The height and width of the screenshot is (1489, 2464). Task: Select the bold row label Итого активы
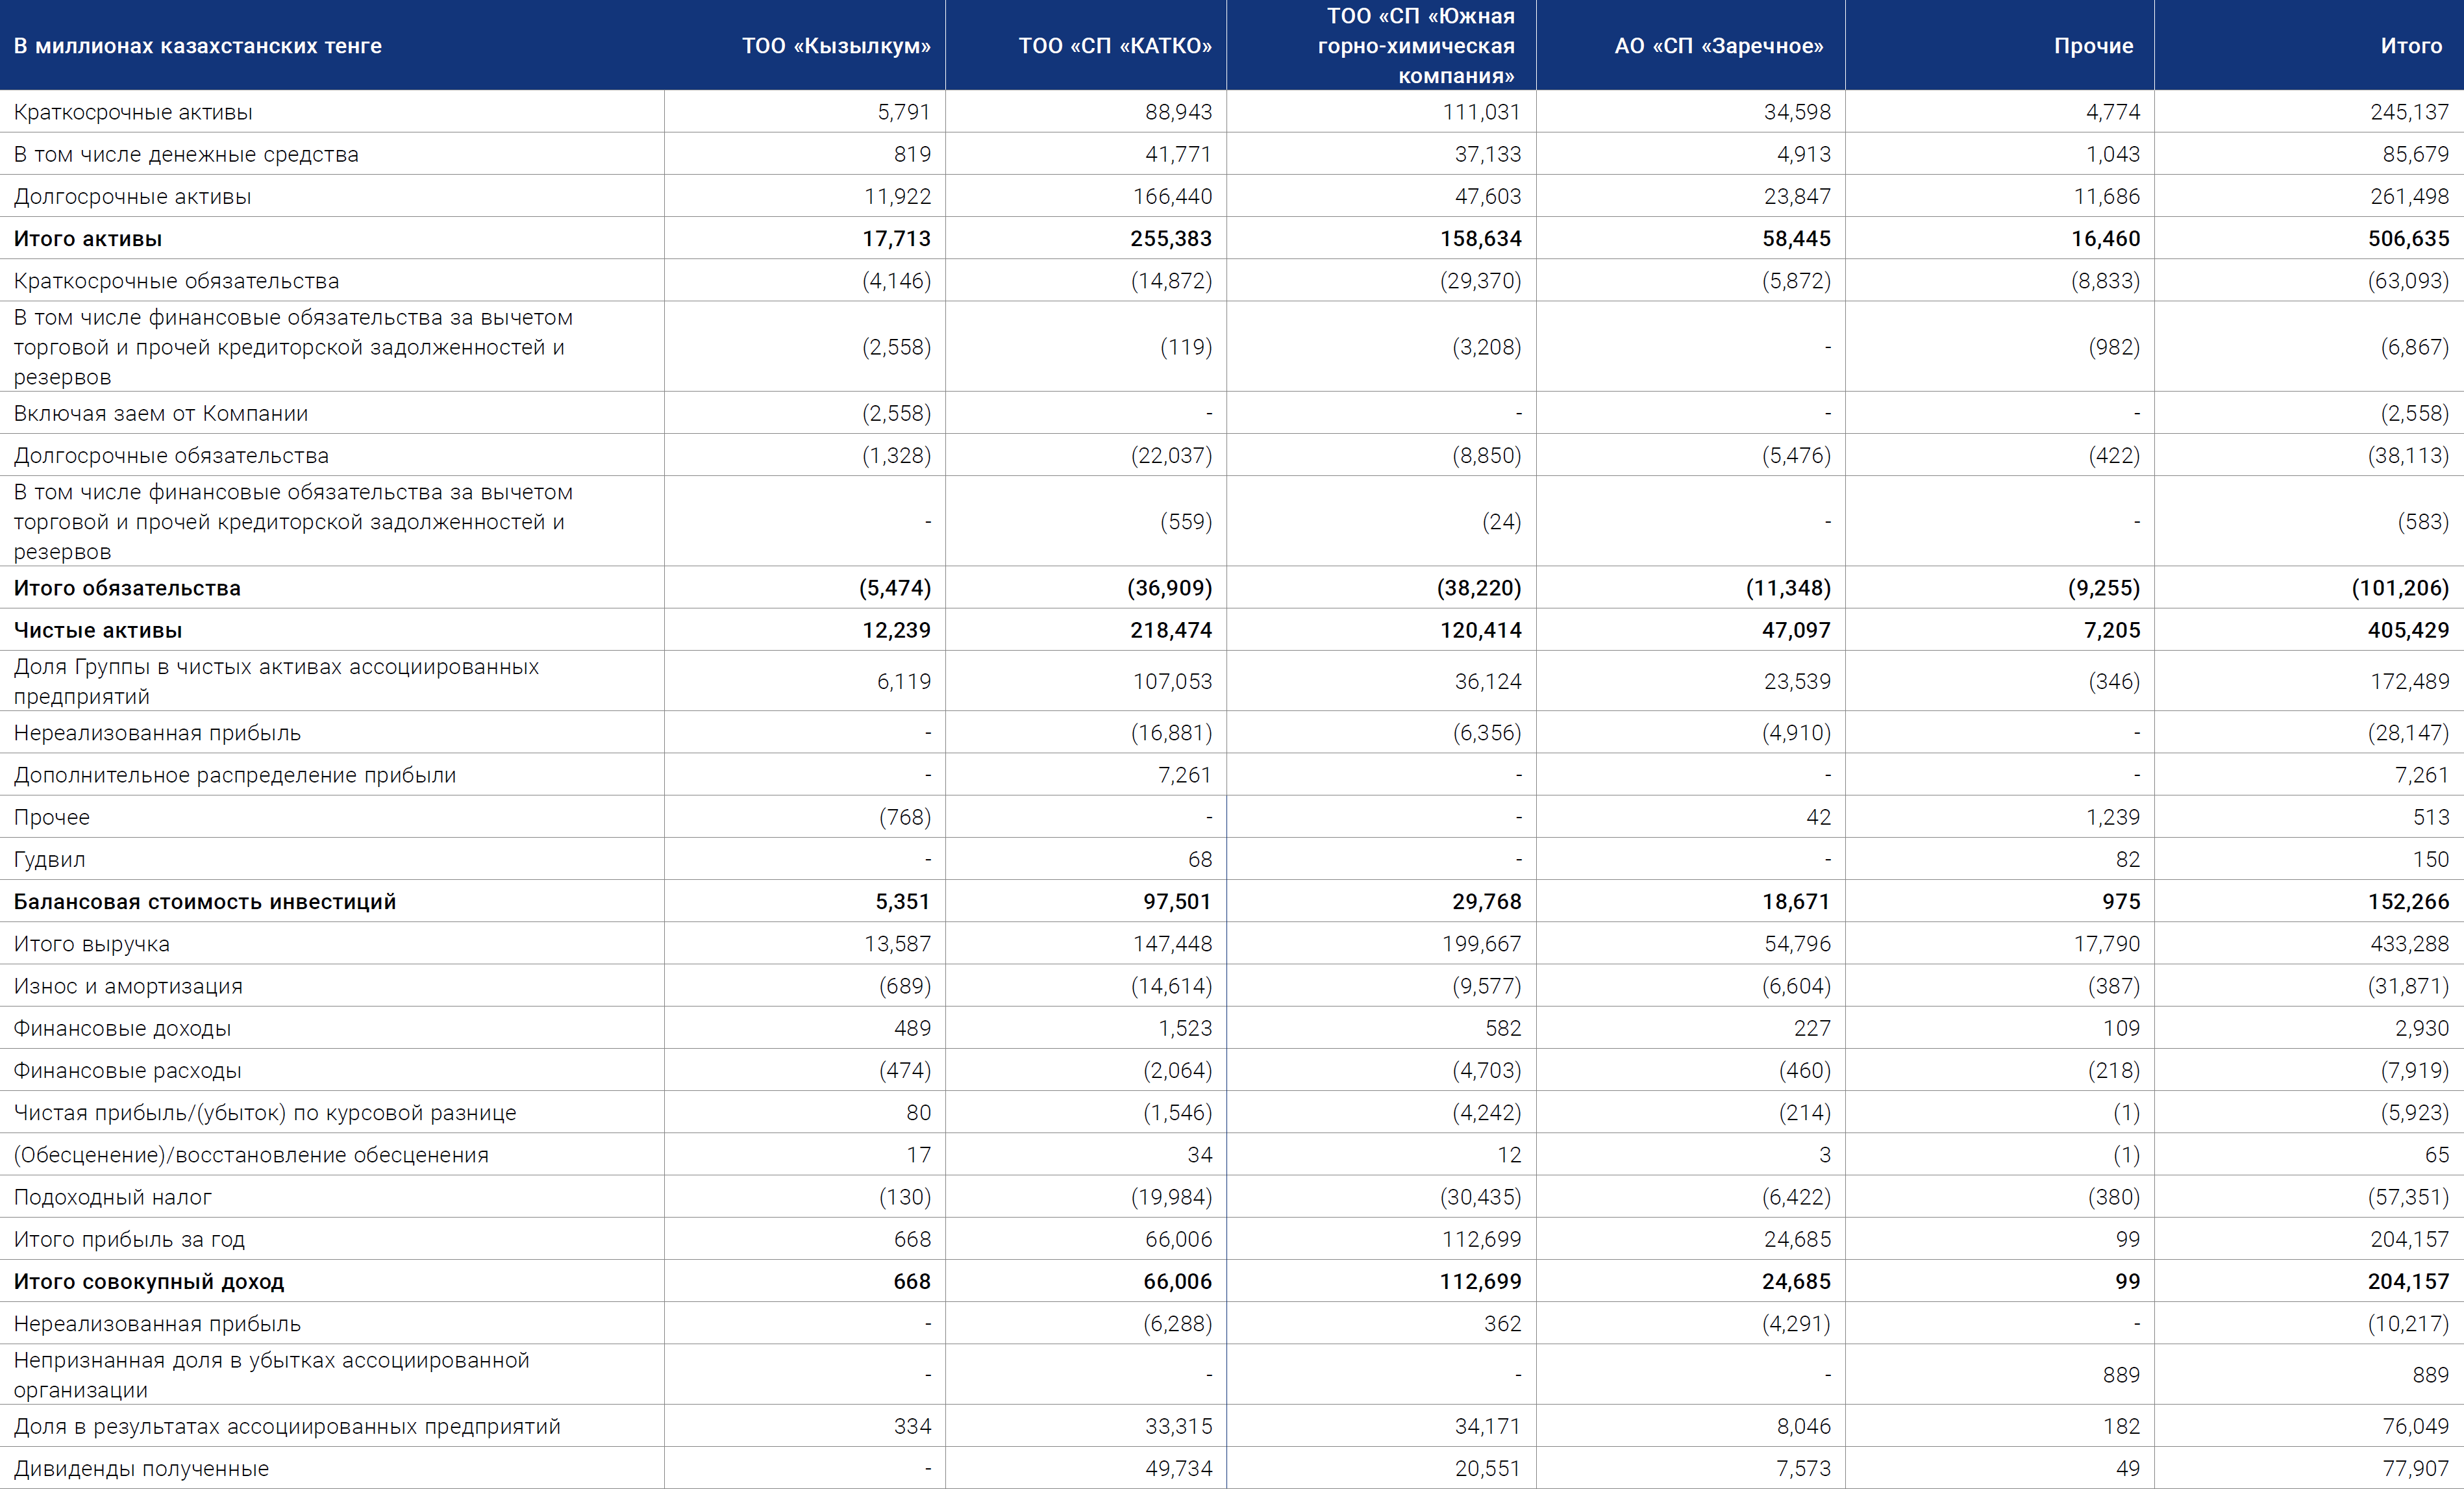point(88,239)
